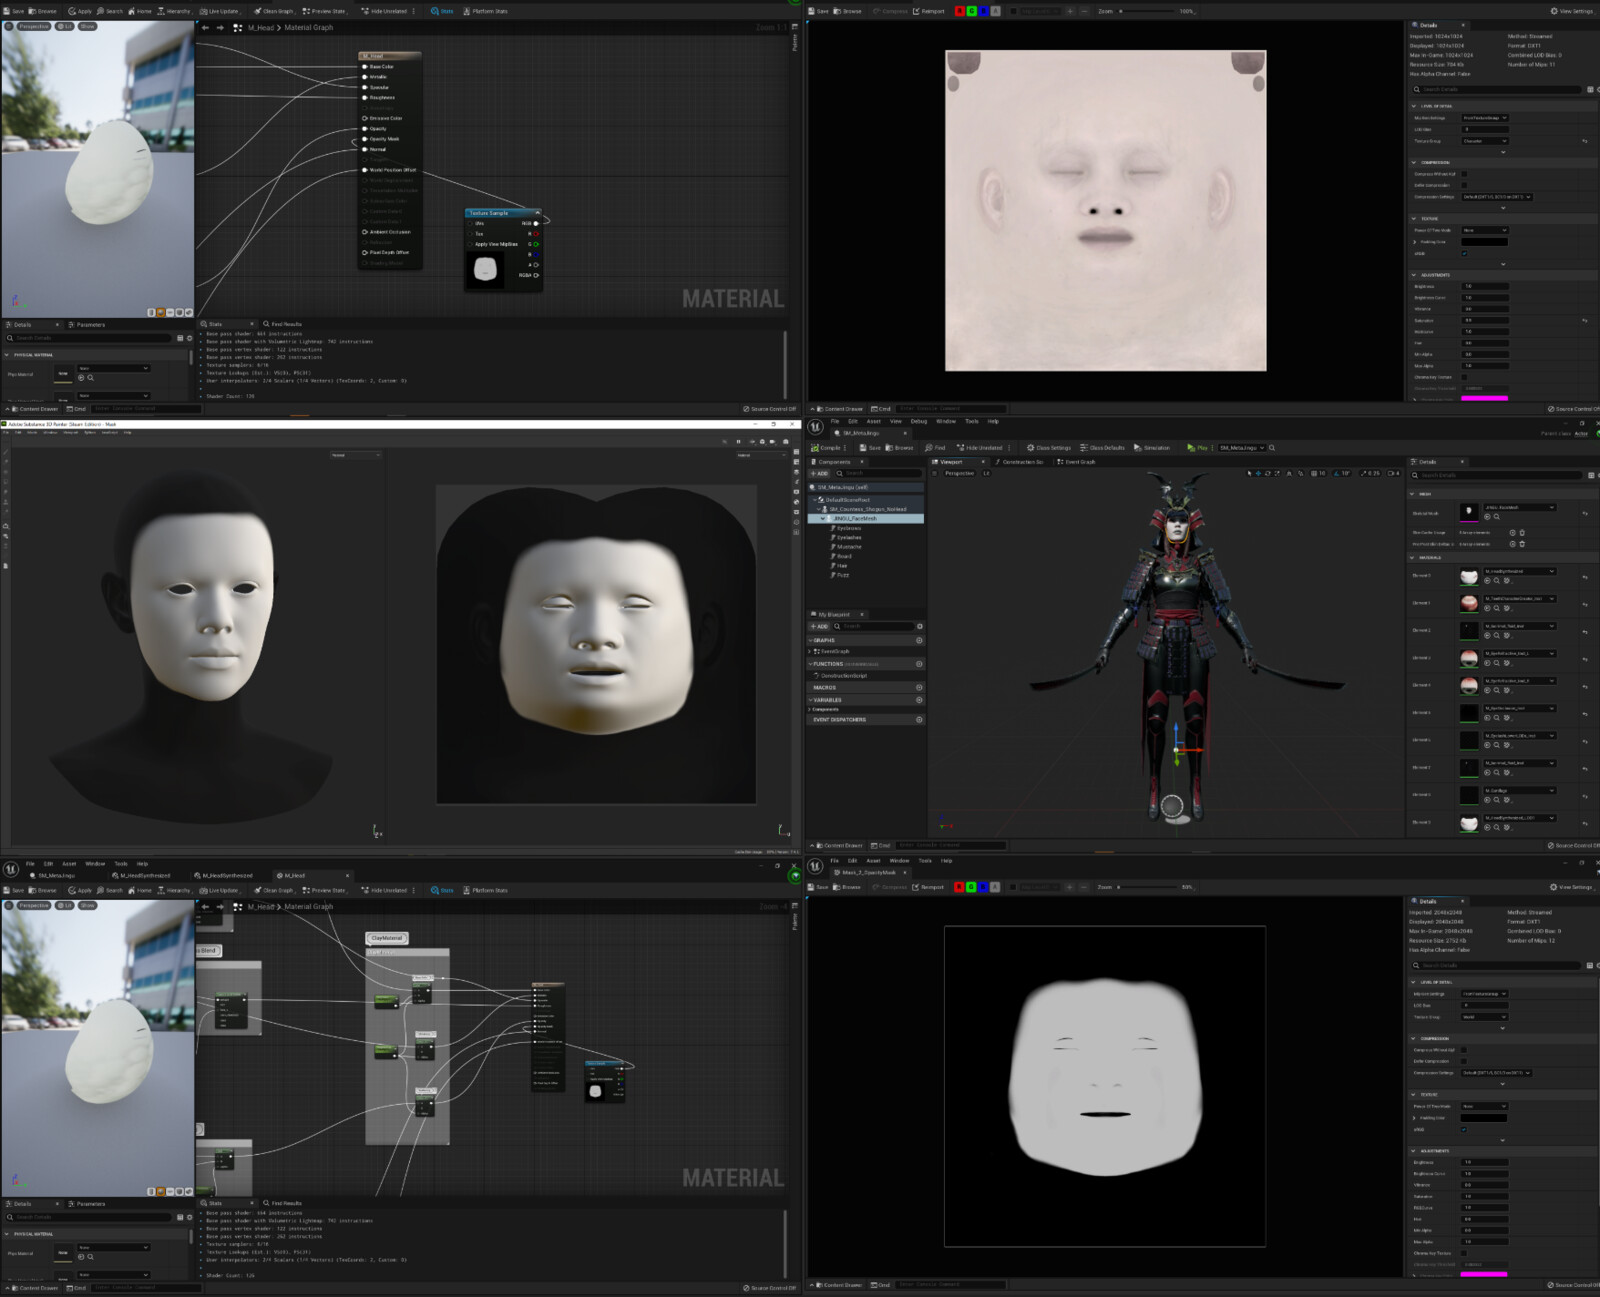Collapse JINGU_FaceMesh in components tree
Screen dimensions: 1600x1297
click(823, 519)
